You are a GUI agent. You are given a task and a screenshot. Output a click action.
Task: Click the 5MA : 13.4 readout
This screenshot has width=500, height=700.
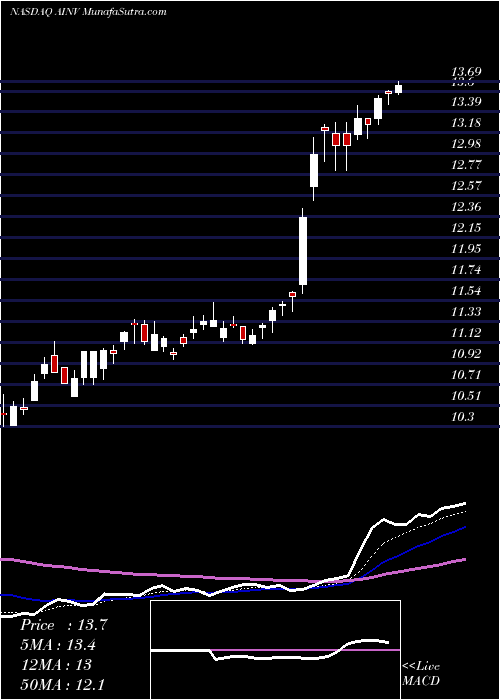[58, 645]
